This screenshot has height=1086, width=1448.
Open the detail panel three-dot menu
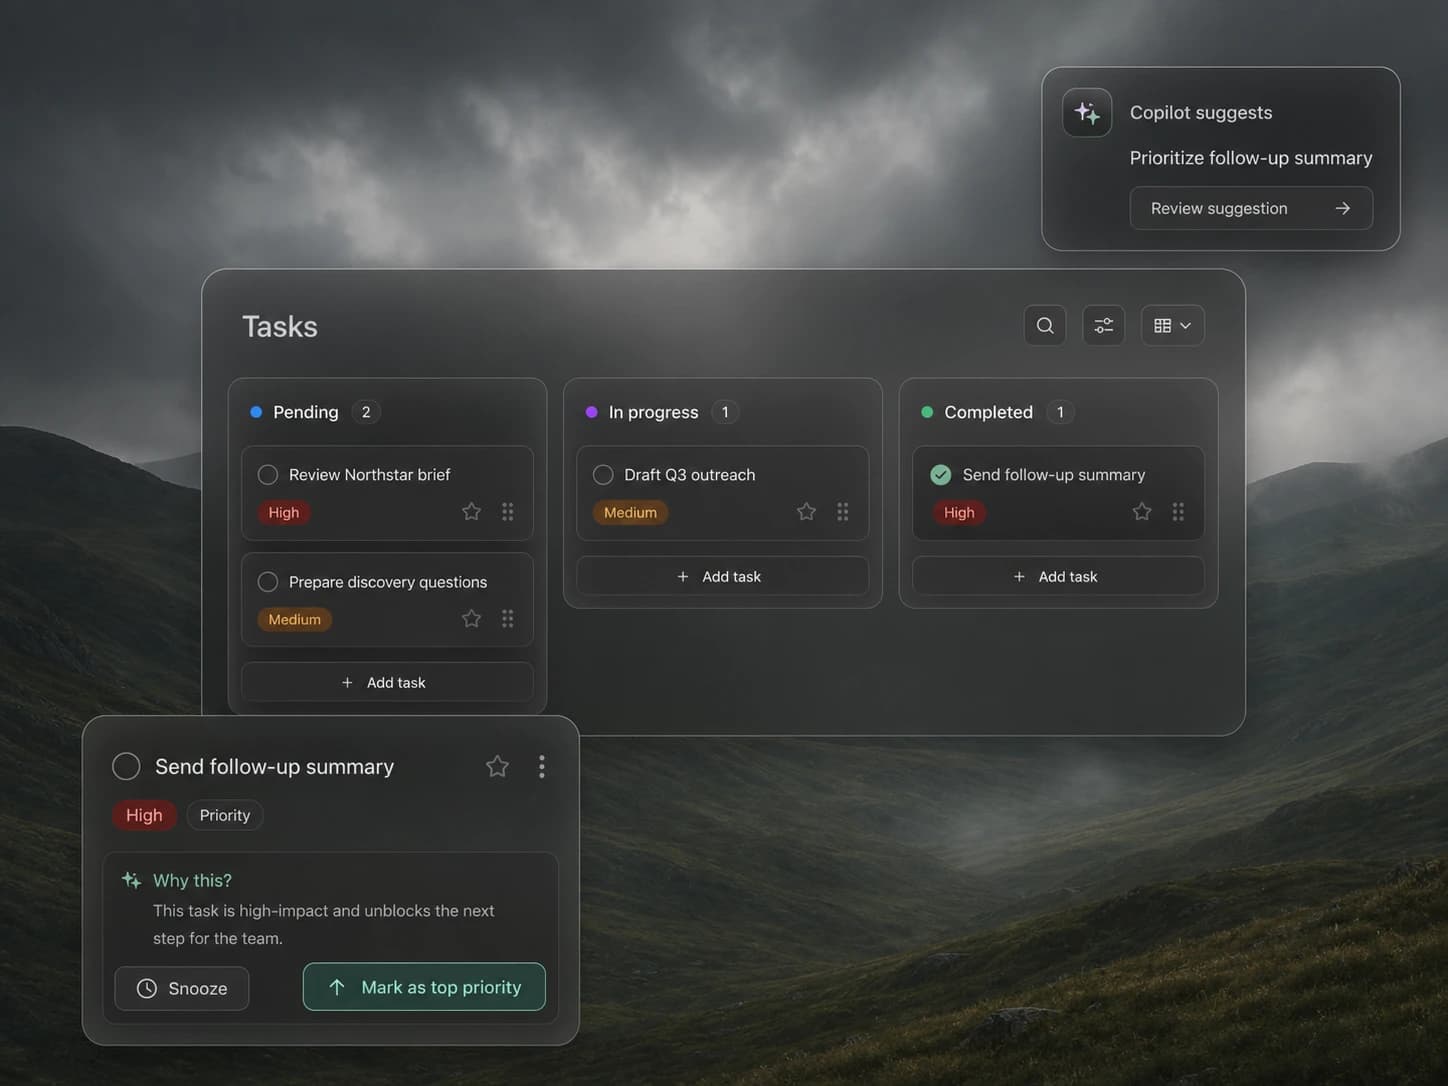pos(542,766)
